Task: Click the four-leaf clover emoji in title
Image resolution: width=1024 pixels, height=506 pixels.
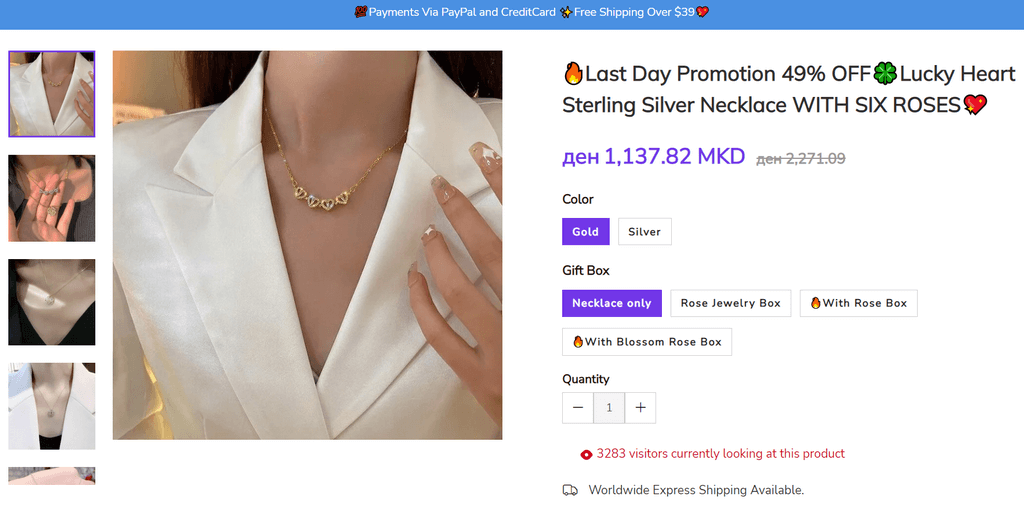Action: tap(885, 74)
